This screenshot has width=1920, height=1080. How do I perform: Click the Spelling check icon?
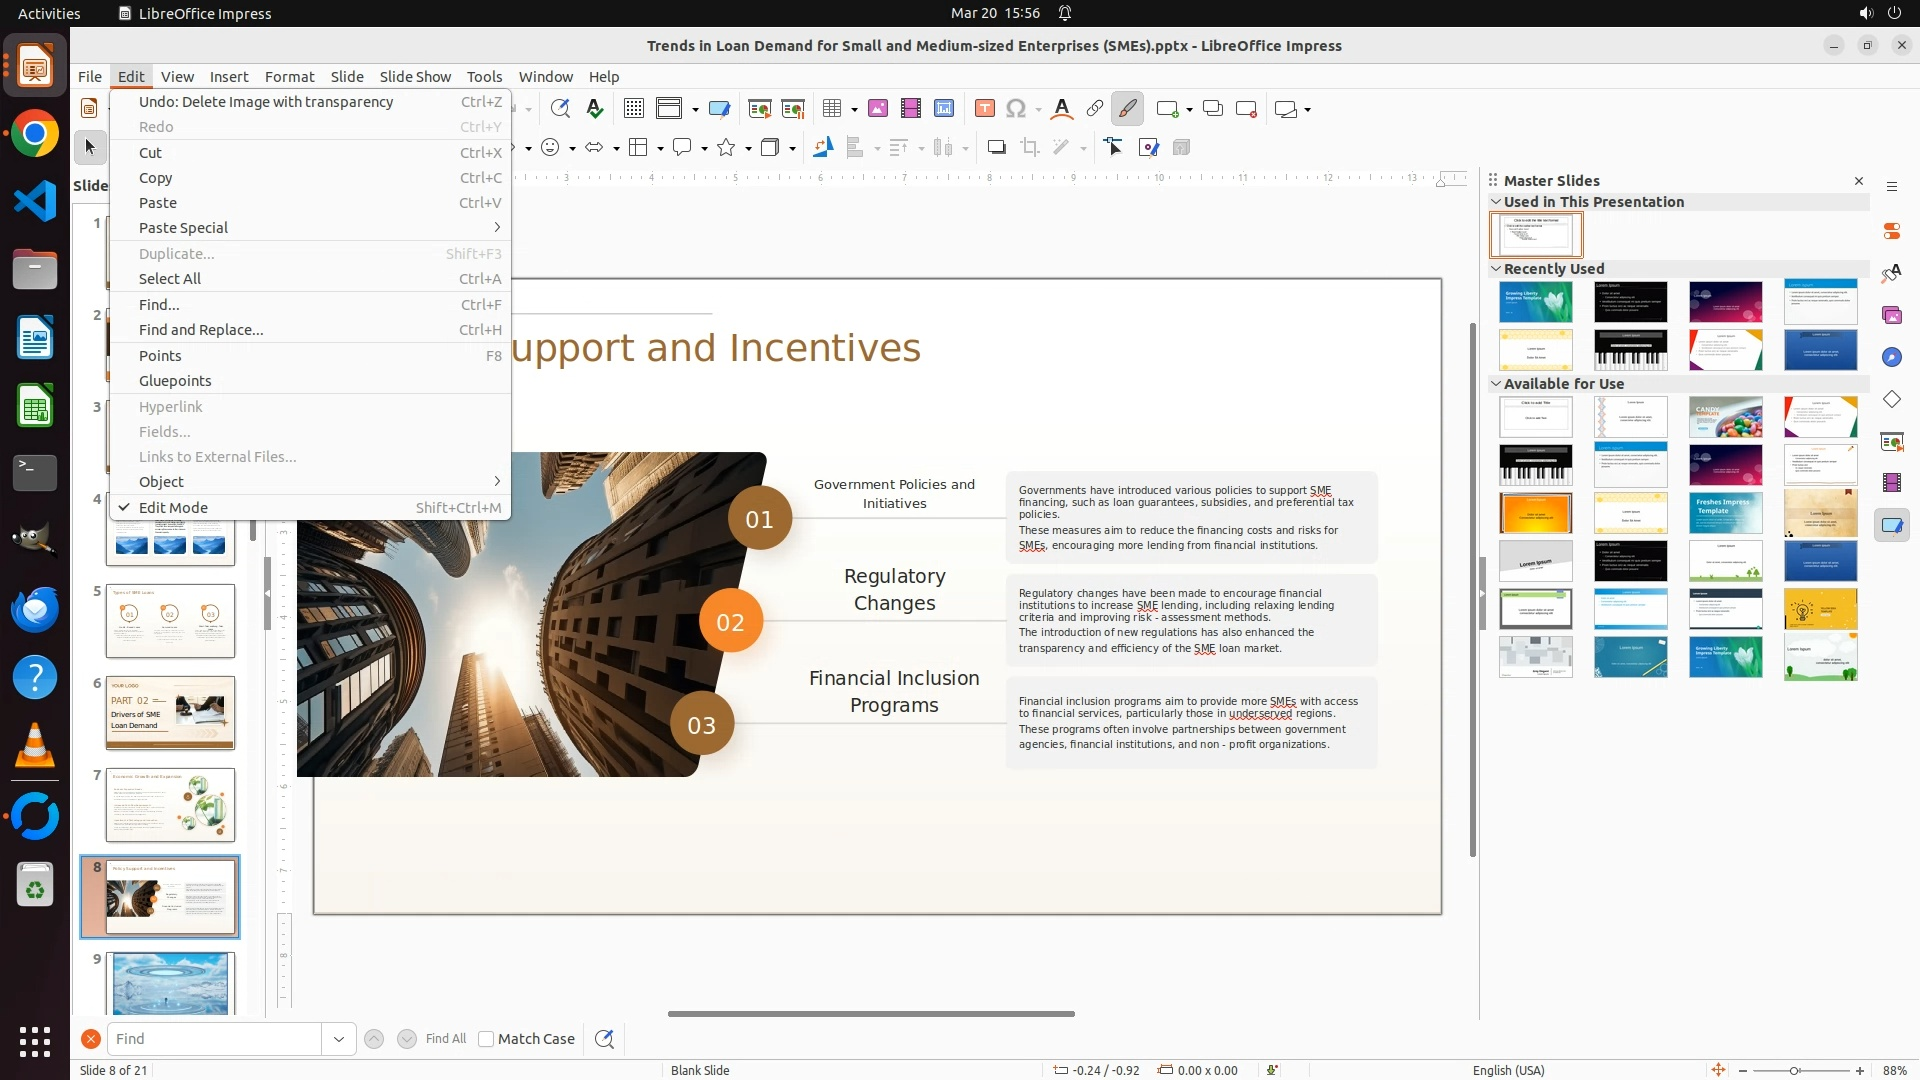595,109
